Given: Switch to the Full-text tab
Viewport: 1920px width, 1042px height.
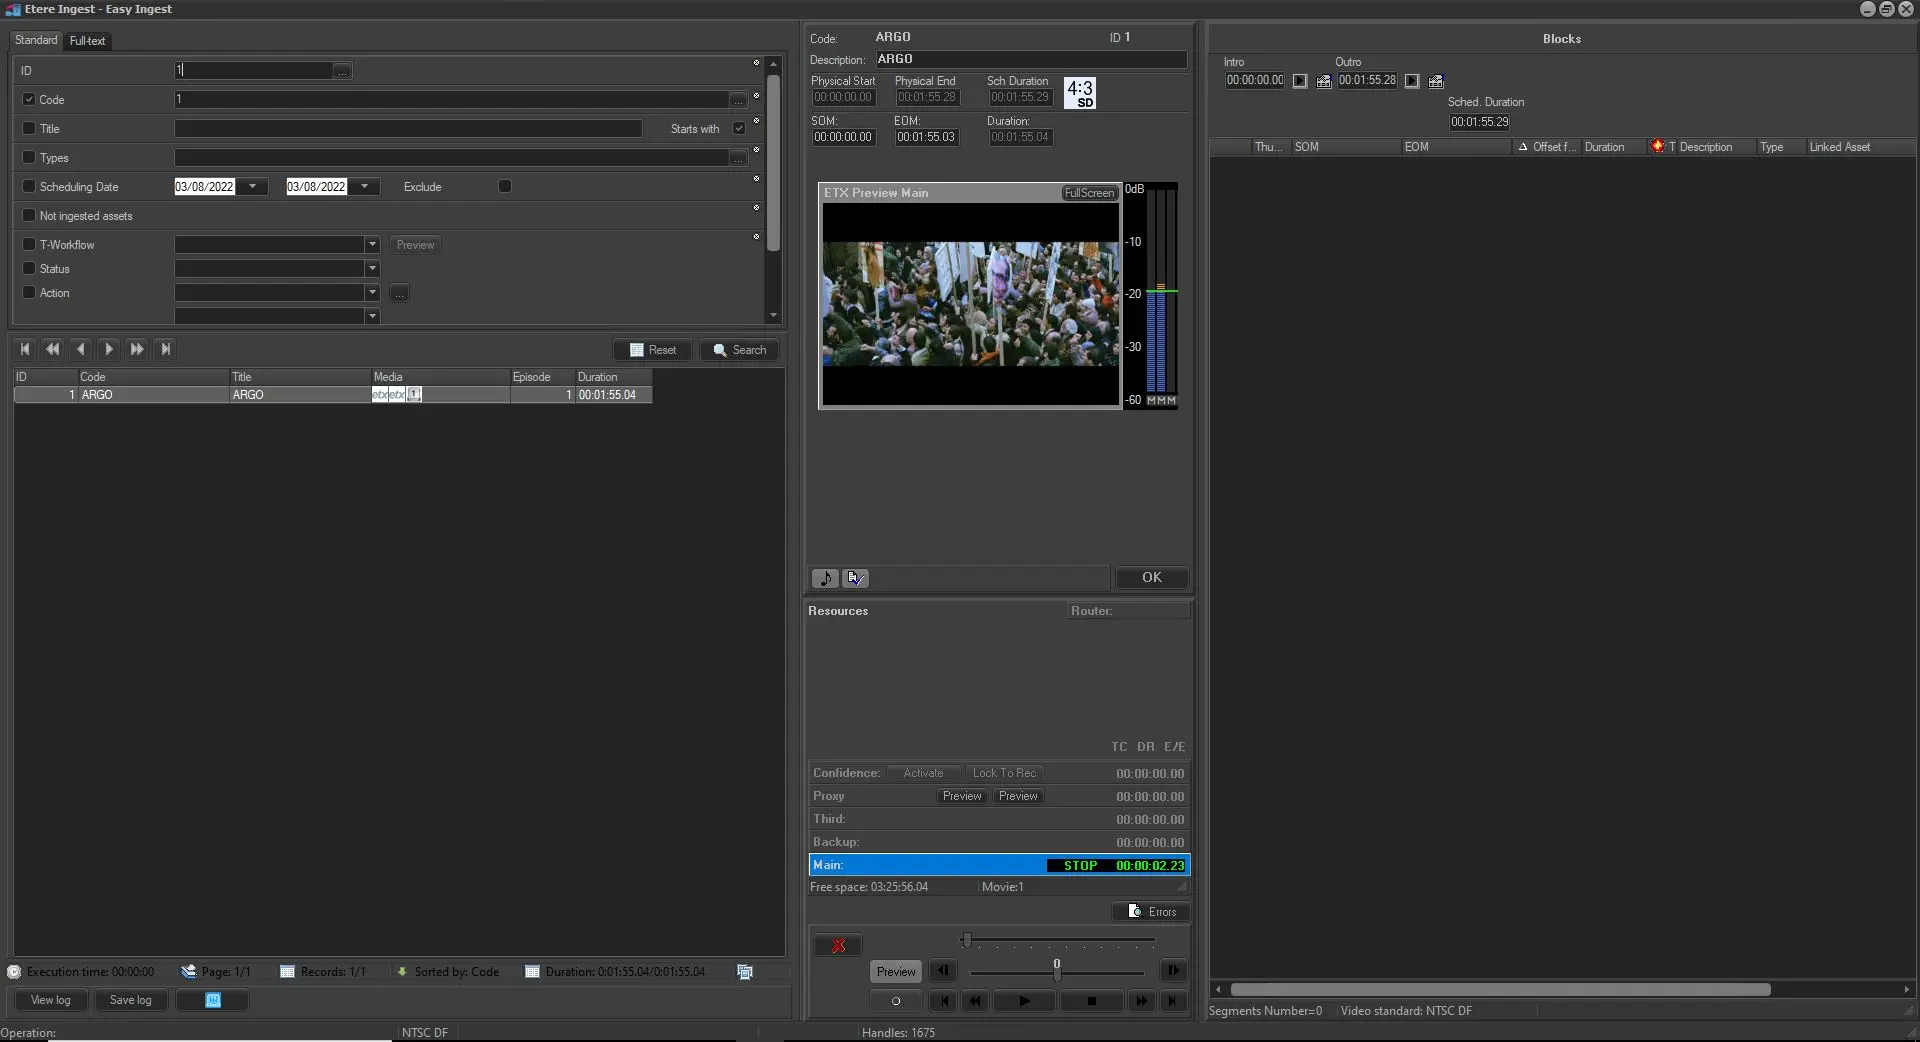Looking at the screenshot, I should tap(87, 41).
